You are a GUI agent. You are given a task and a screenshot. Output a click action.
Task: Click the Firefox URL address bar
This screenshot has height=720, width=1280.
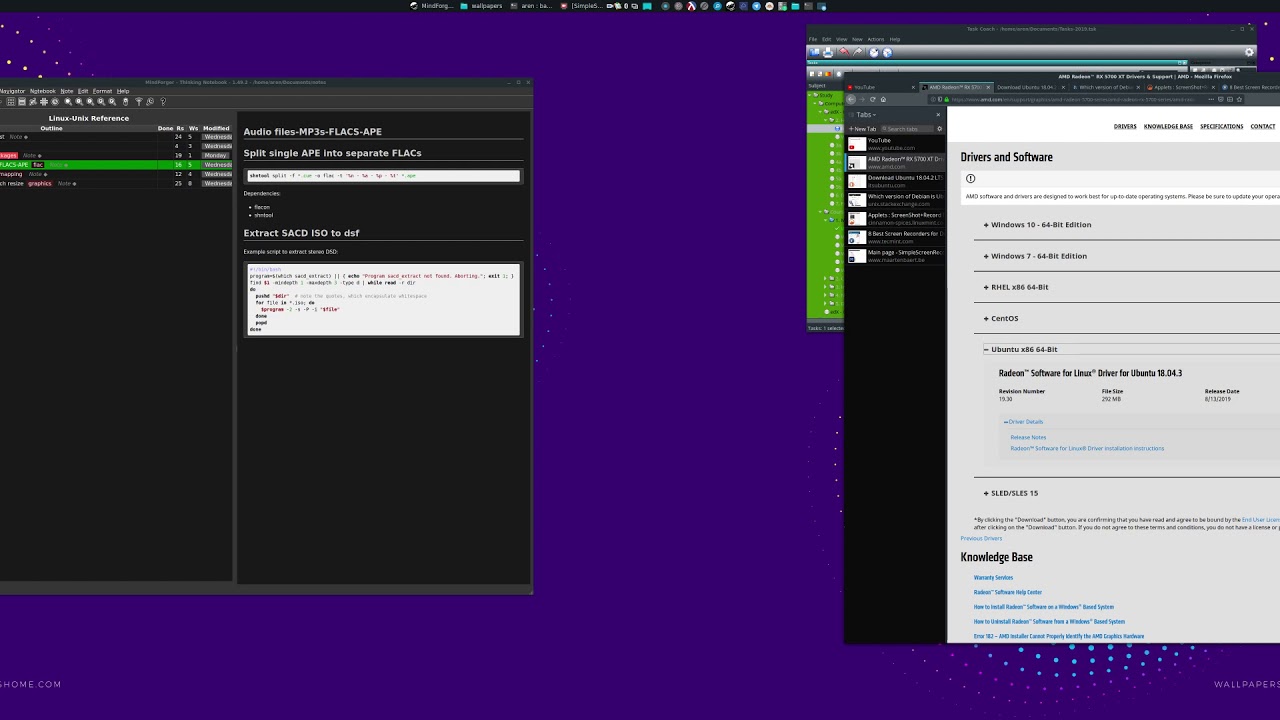[x=1088, y=99]
